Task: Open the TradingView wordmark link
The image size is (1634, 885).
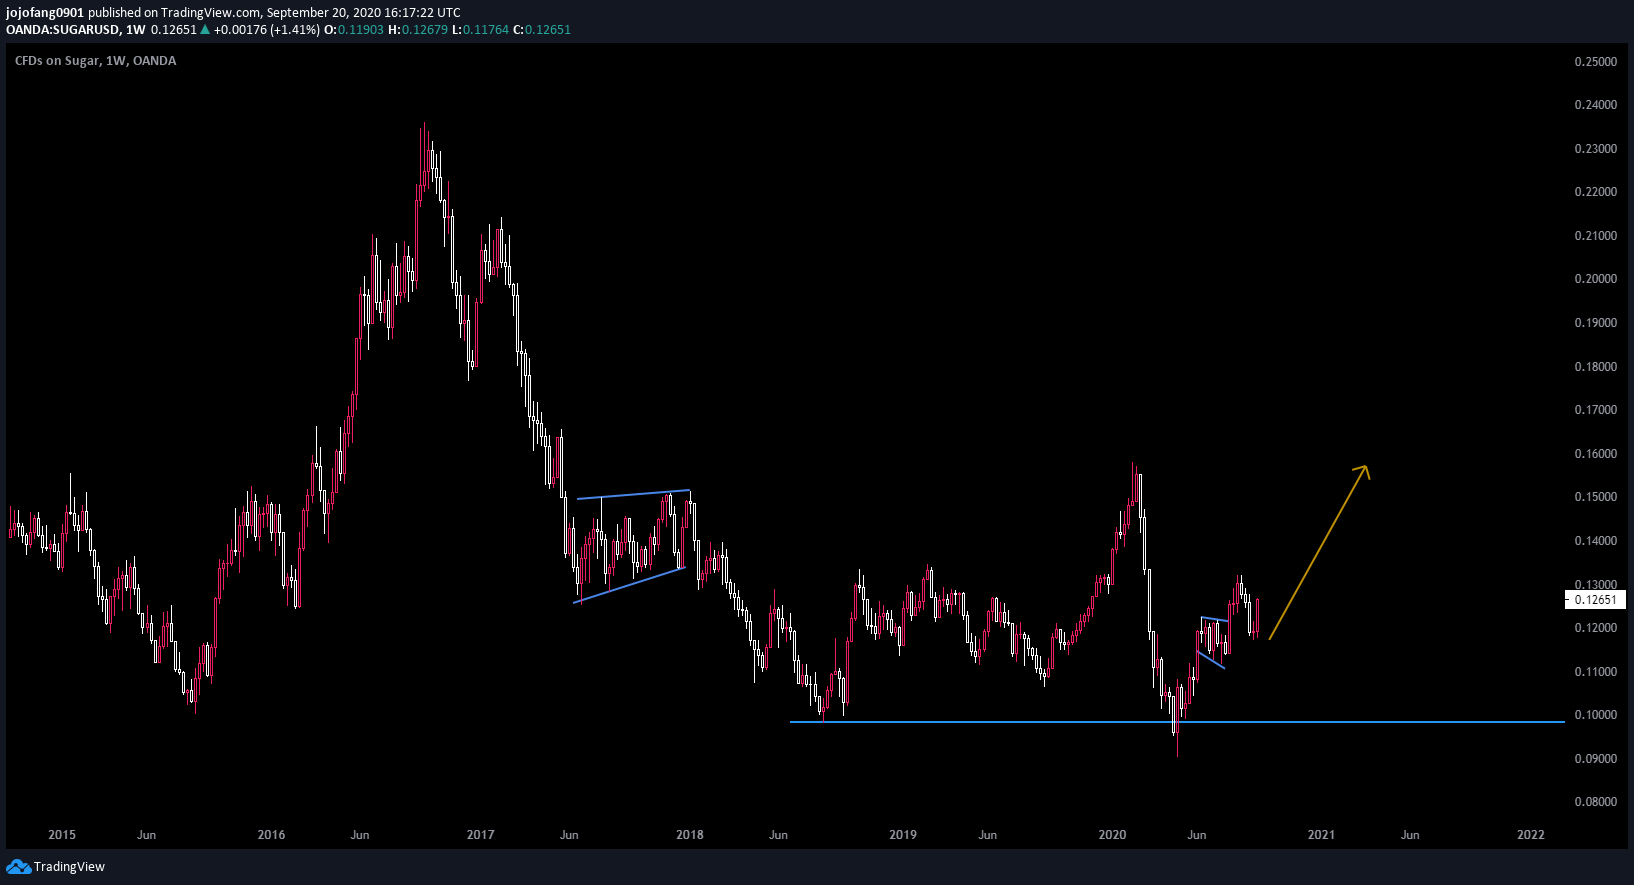Action: tap(69, 867)
